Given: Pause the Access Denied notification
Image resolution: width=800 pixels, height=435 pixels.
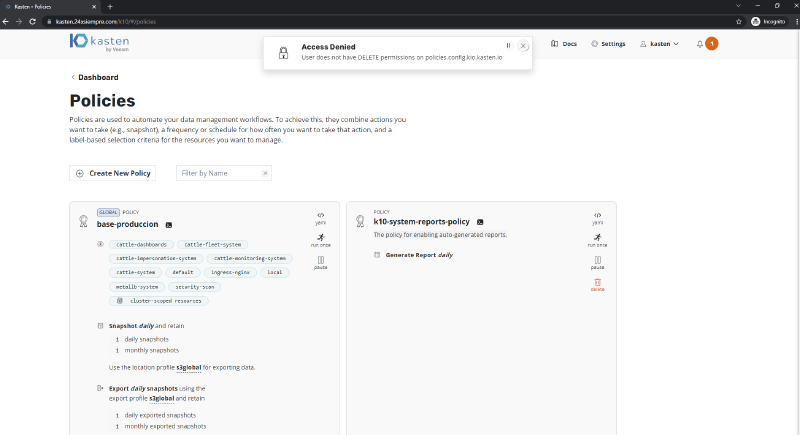Looking at the screenshot, I should pyautogui.click(x=508, y=45).
